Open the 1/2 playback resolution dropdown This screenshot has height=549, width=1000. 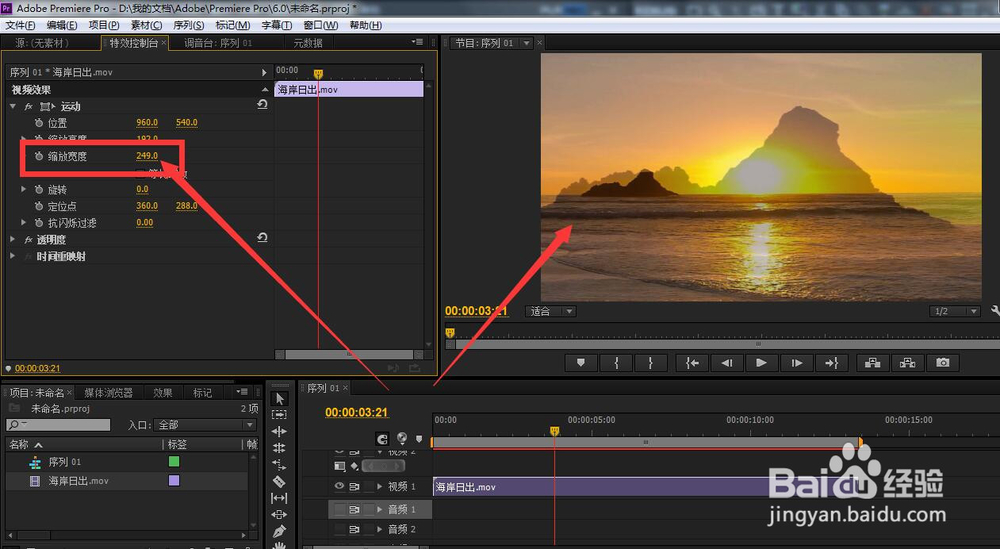pyautogui.click(x=954, y=311)
